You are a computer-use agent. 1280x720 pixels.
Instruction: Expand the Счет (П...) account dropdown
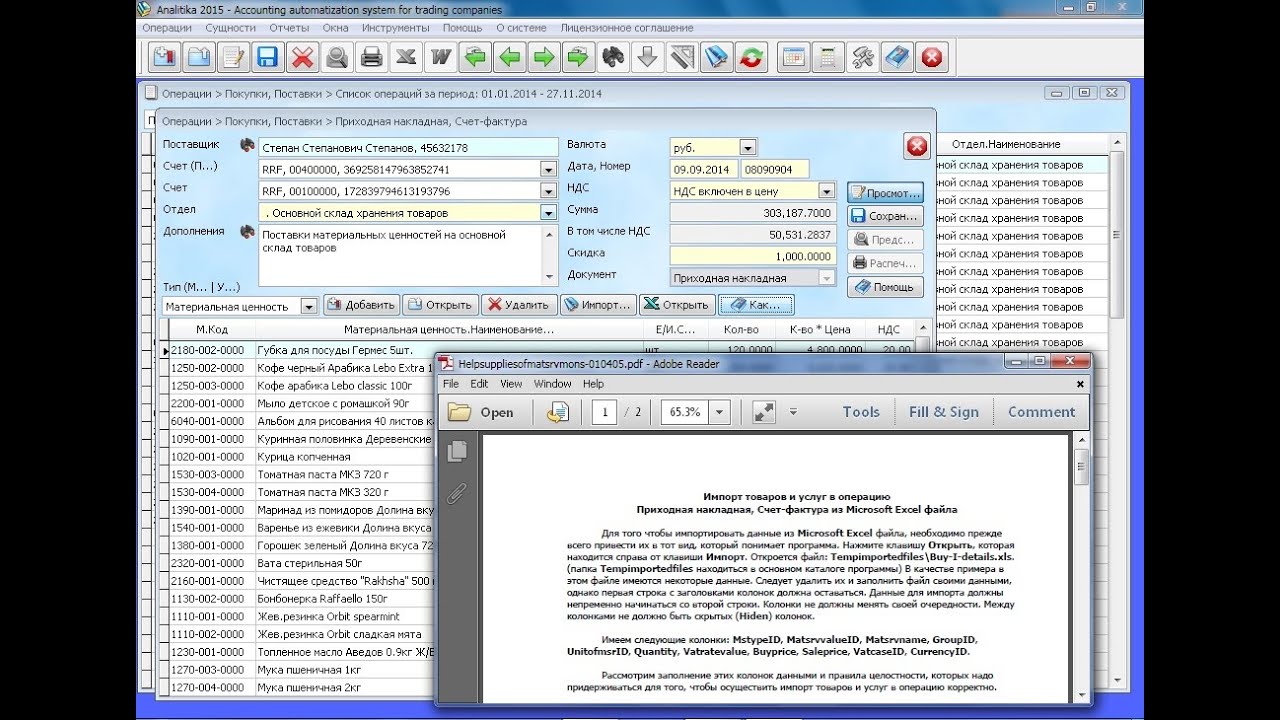(548, 169)
